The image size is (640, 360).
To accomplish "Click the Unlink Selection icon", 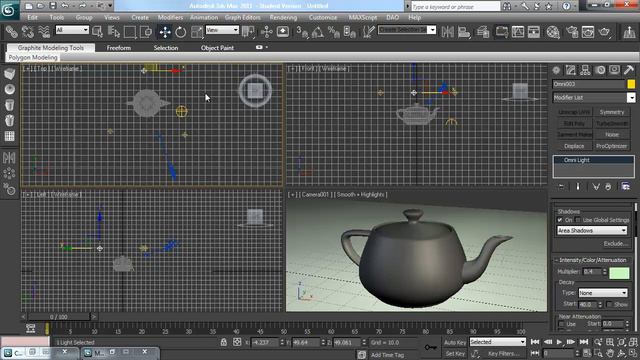I will click(x=28, y=32).
